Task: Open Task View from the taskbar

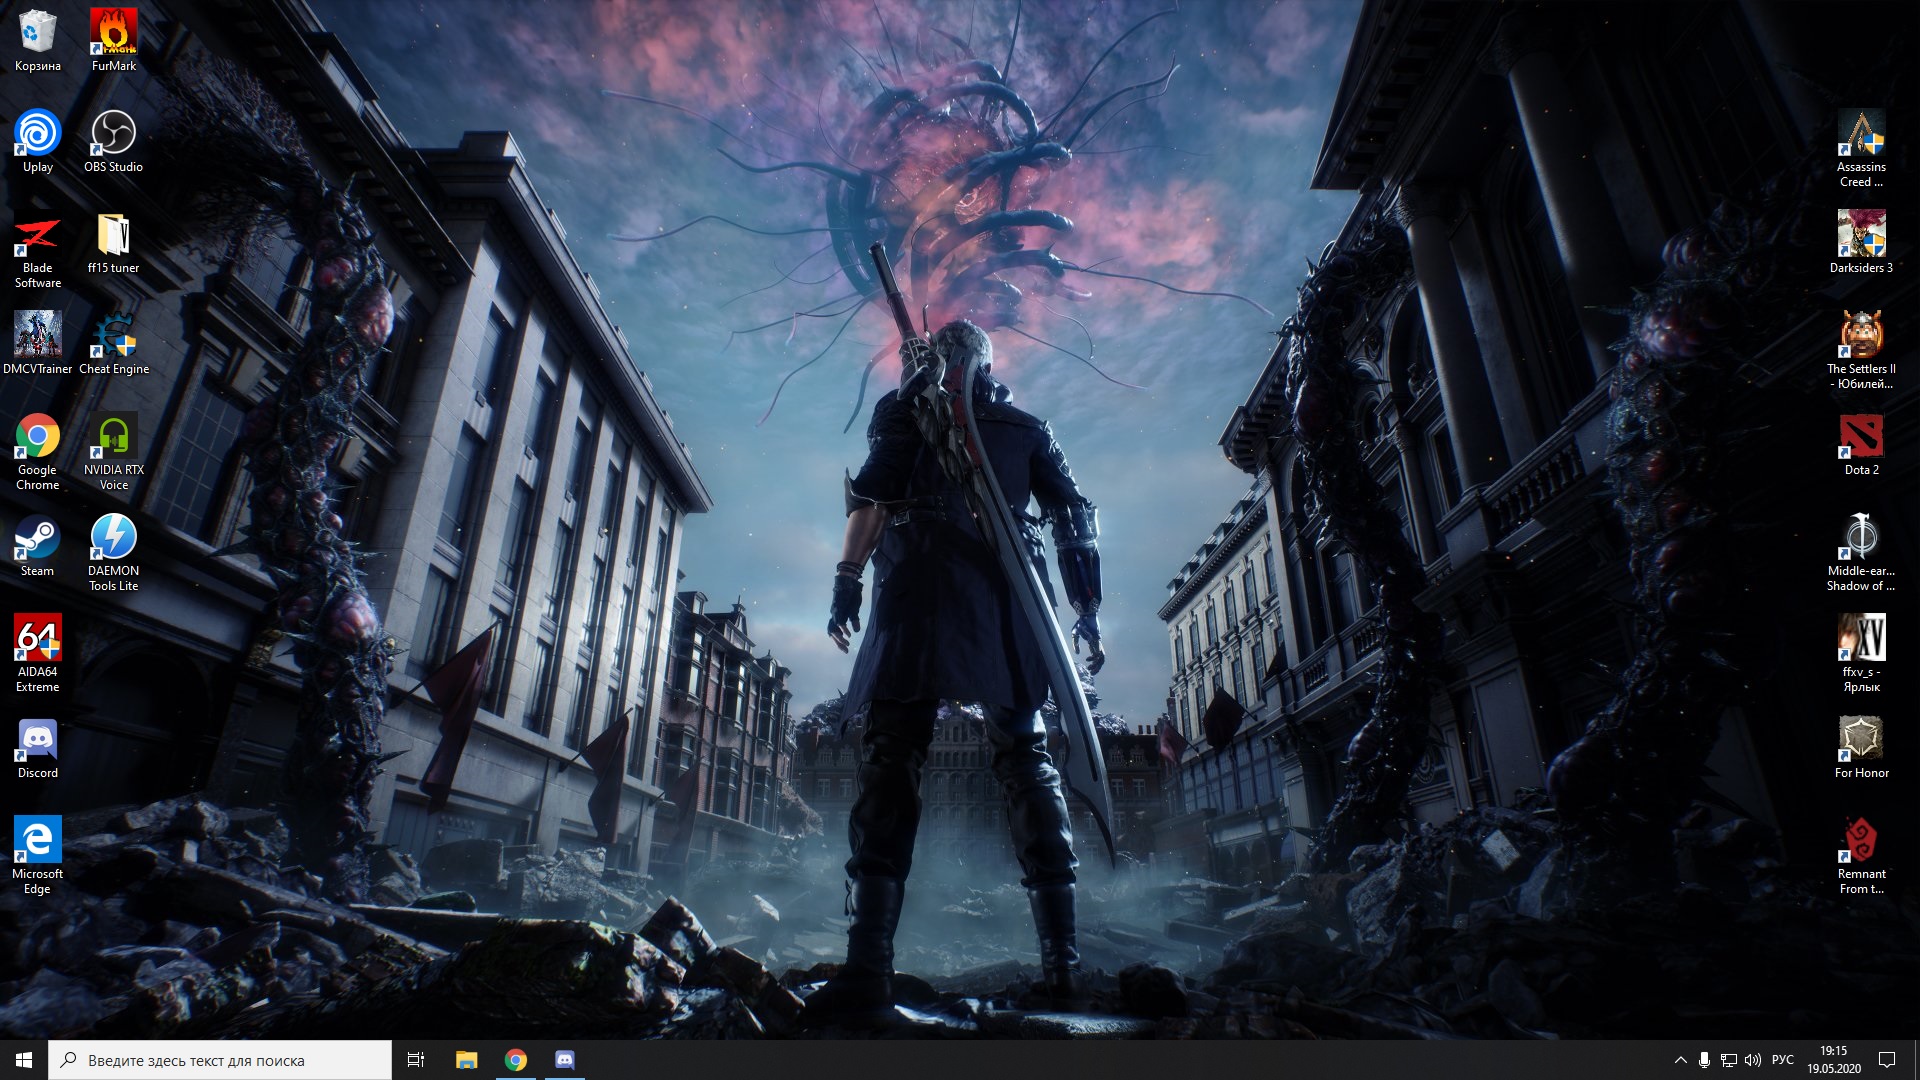Action: tap(416, 1060)
